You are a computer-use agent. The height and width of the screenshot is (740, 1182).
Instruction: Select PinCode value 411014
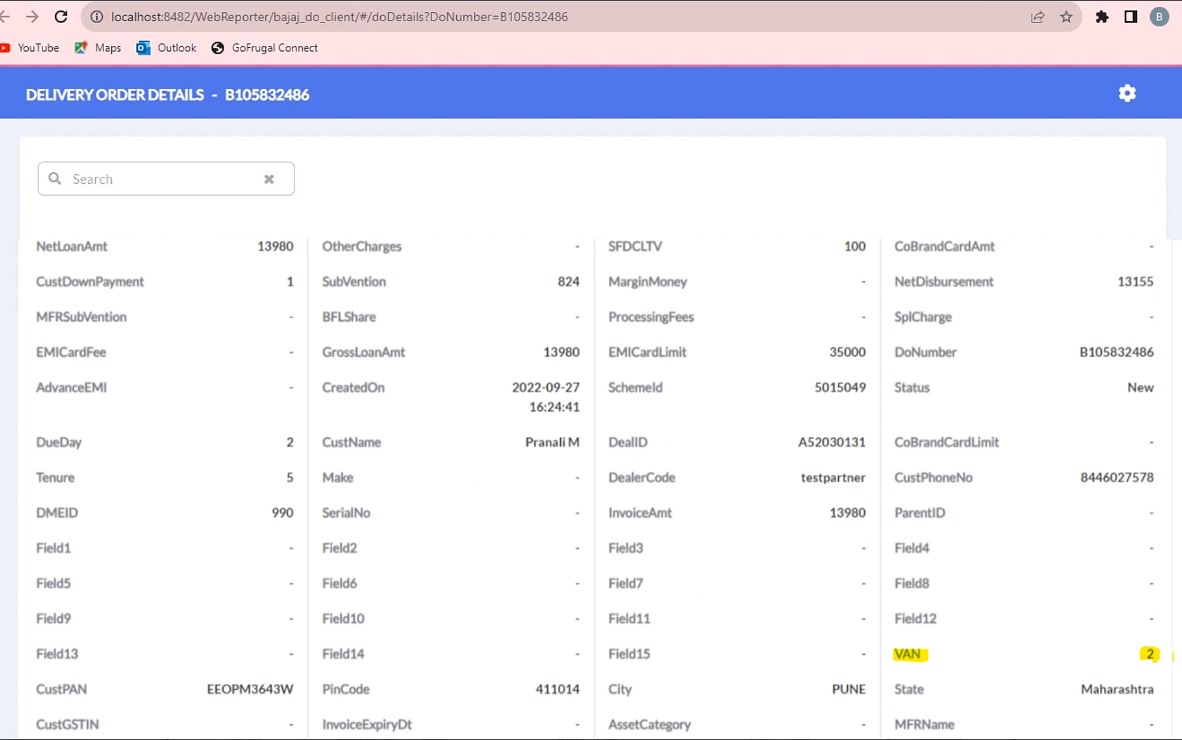point(558,690)
